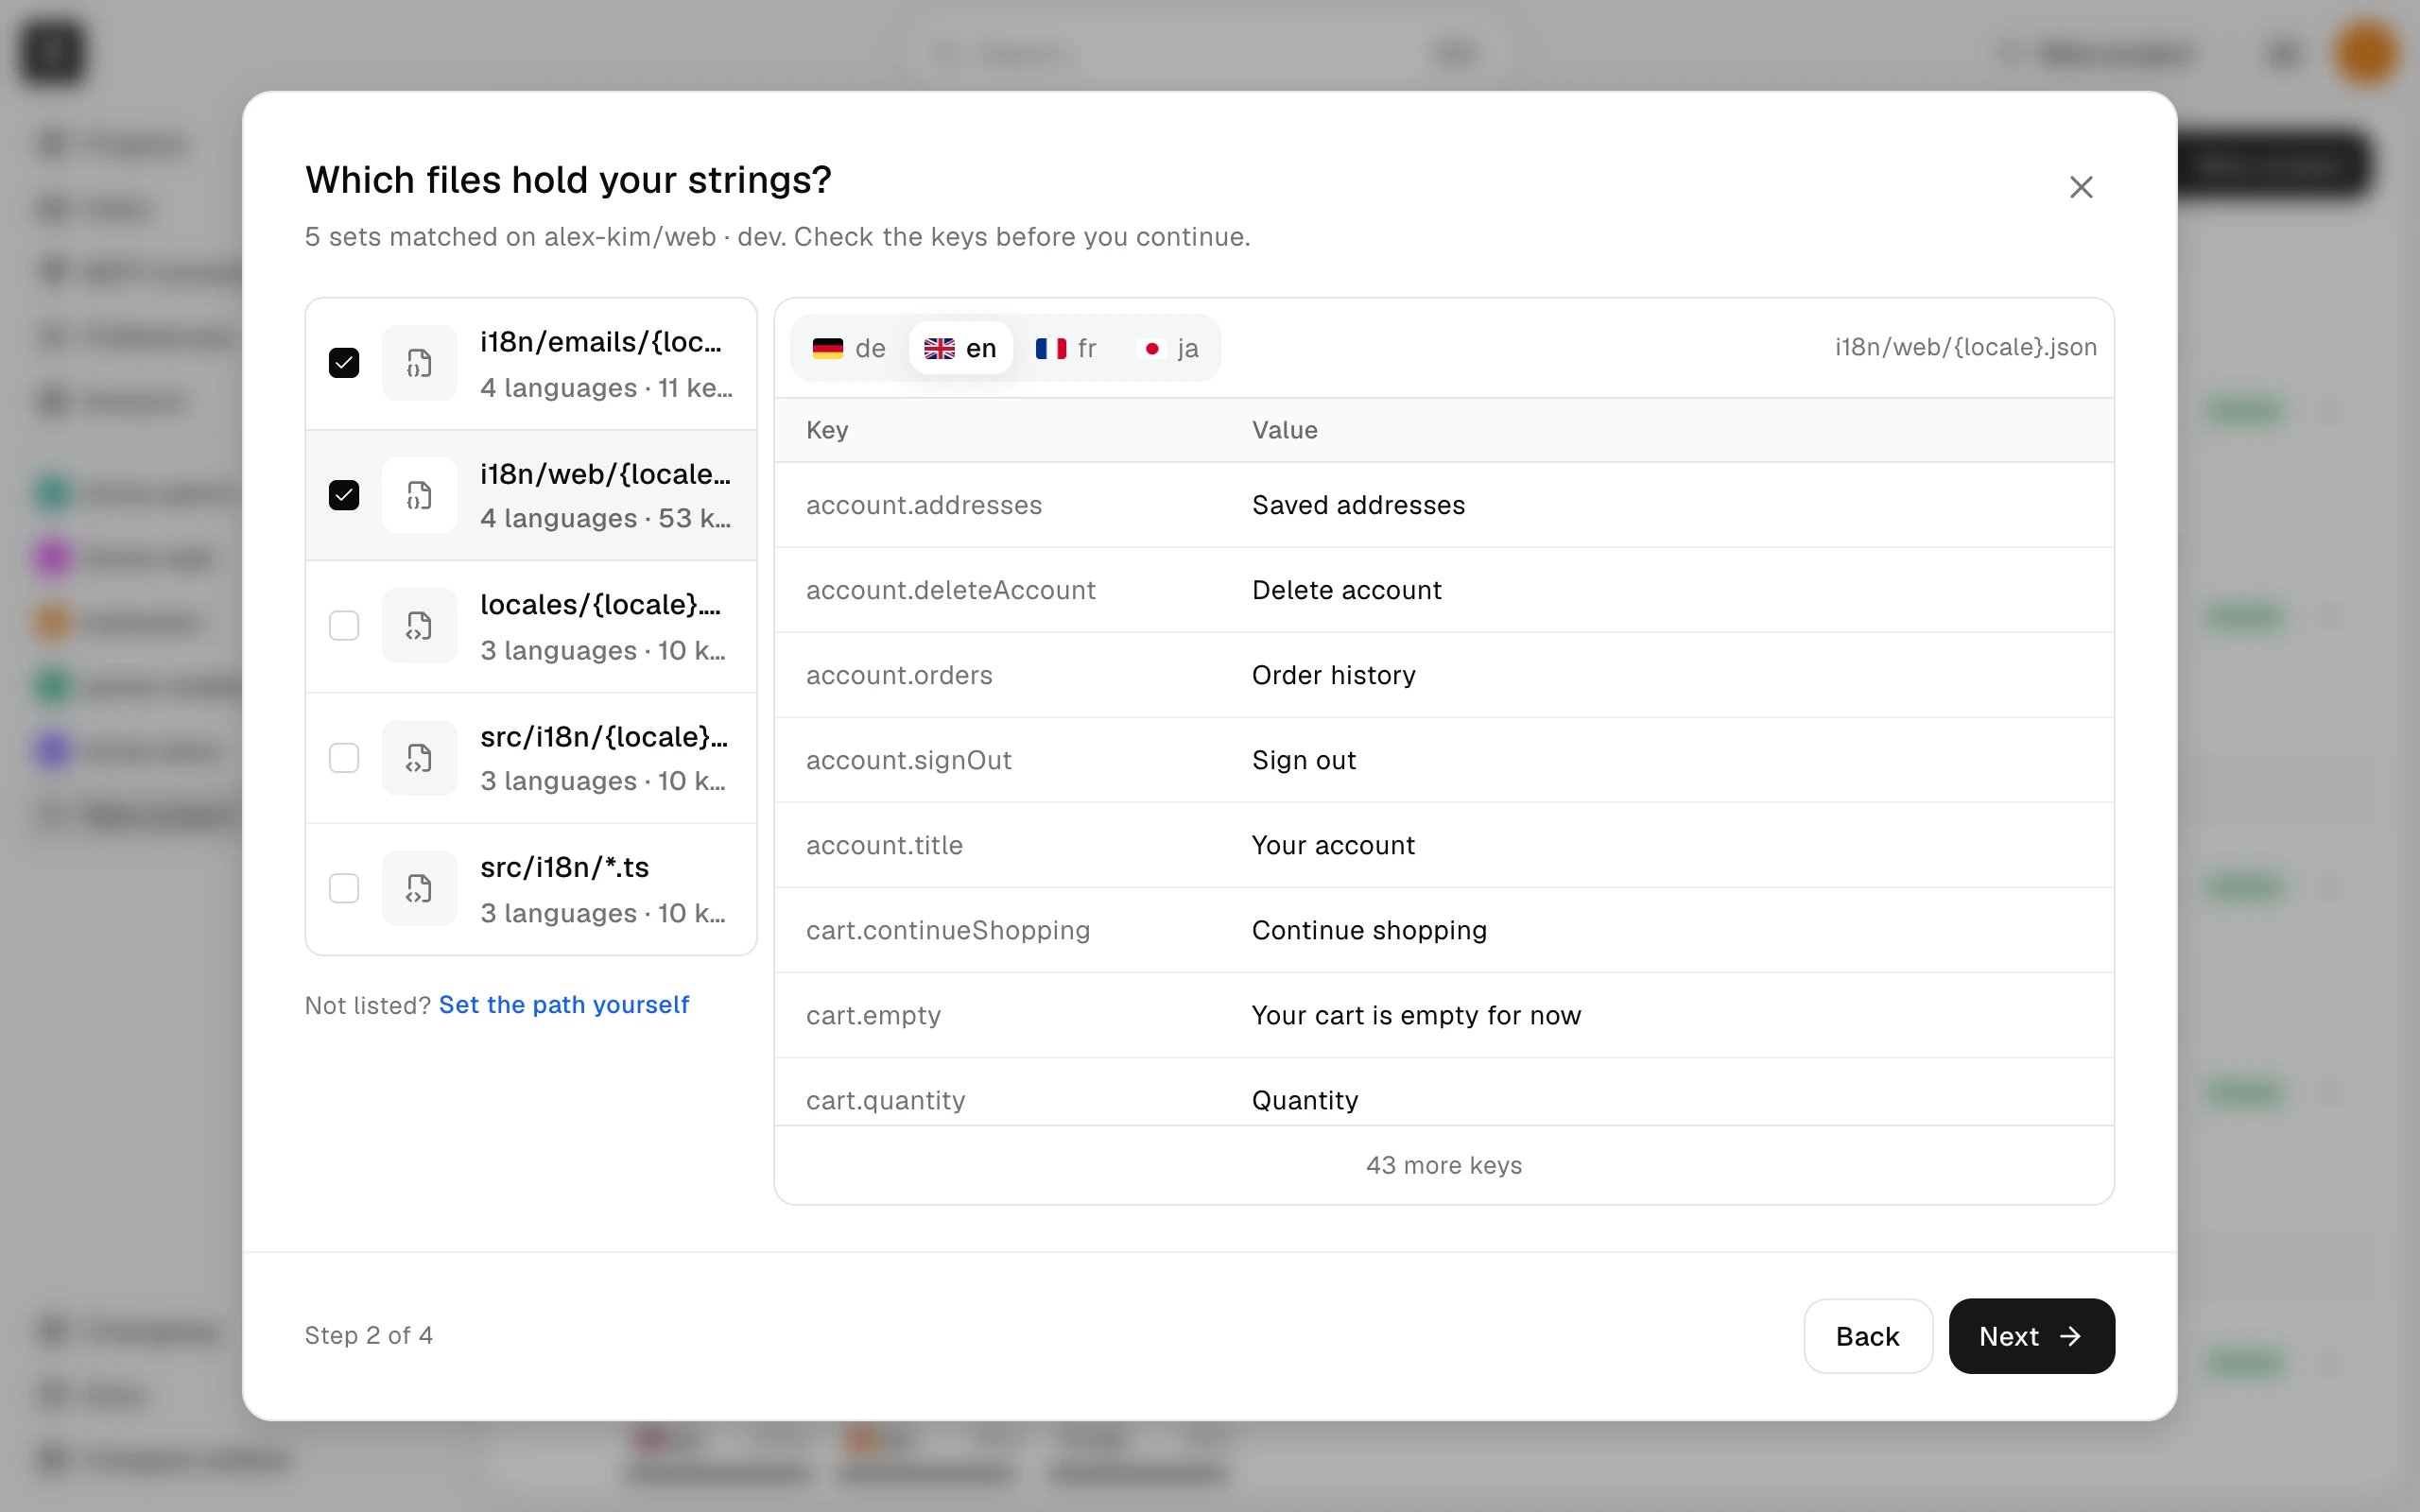Click the German flag icon
Screen dimensions: 2420x1512
827,349
